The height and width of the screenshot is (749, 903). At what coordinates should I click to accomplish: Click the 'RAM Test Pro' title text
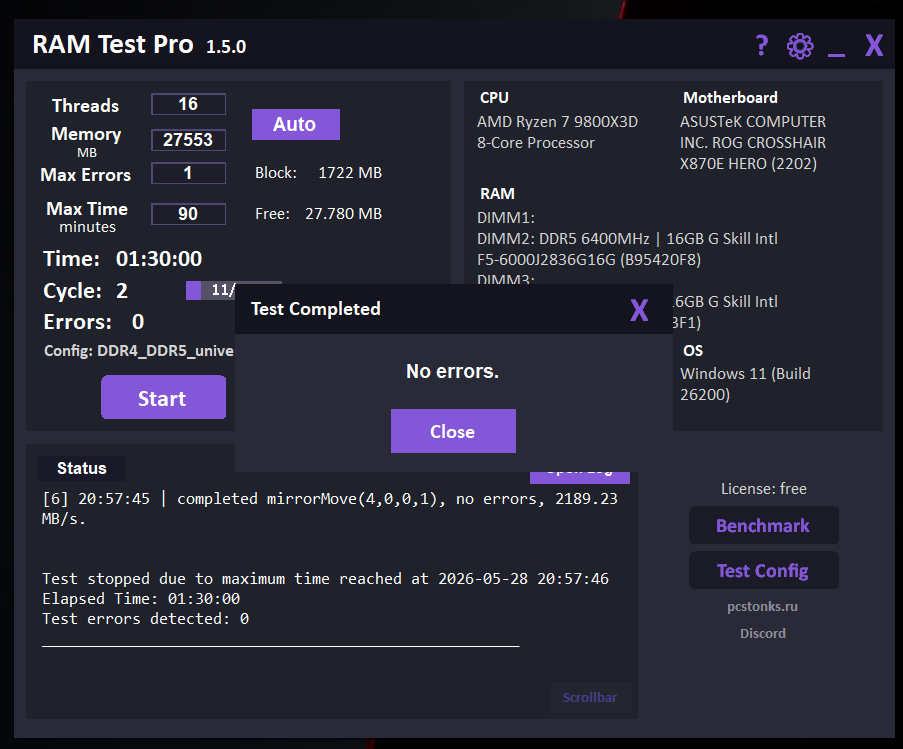point(113,45)
